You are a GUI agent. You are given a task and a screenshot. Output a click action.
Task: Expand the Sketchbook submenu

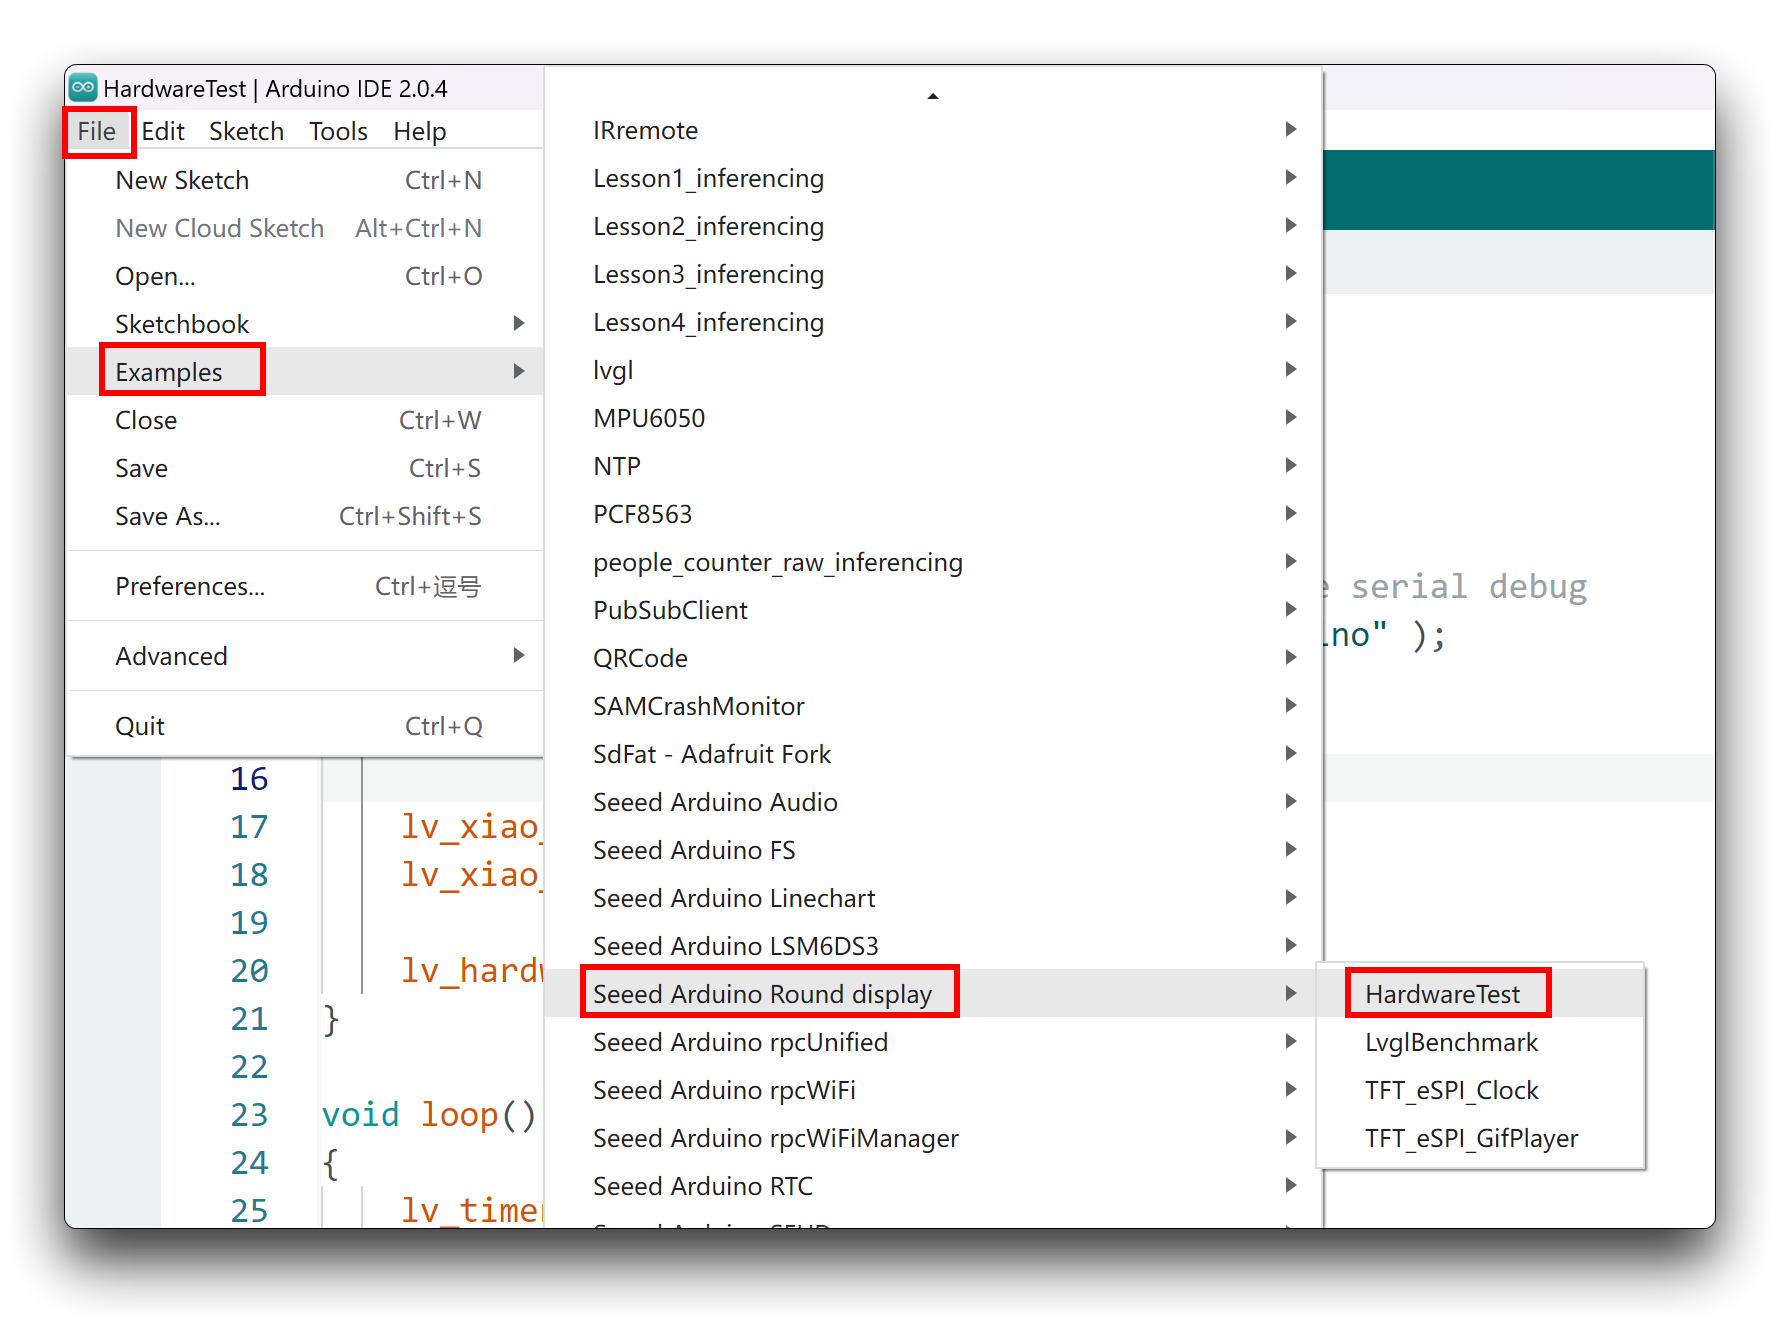305,324
